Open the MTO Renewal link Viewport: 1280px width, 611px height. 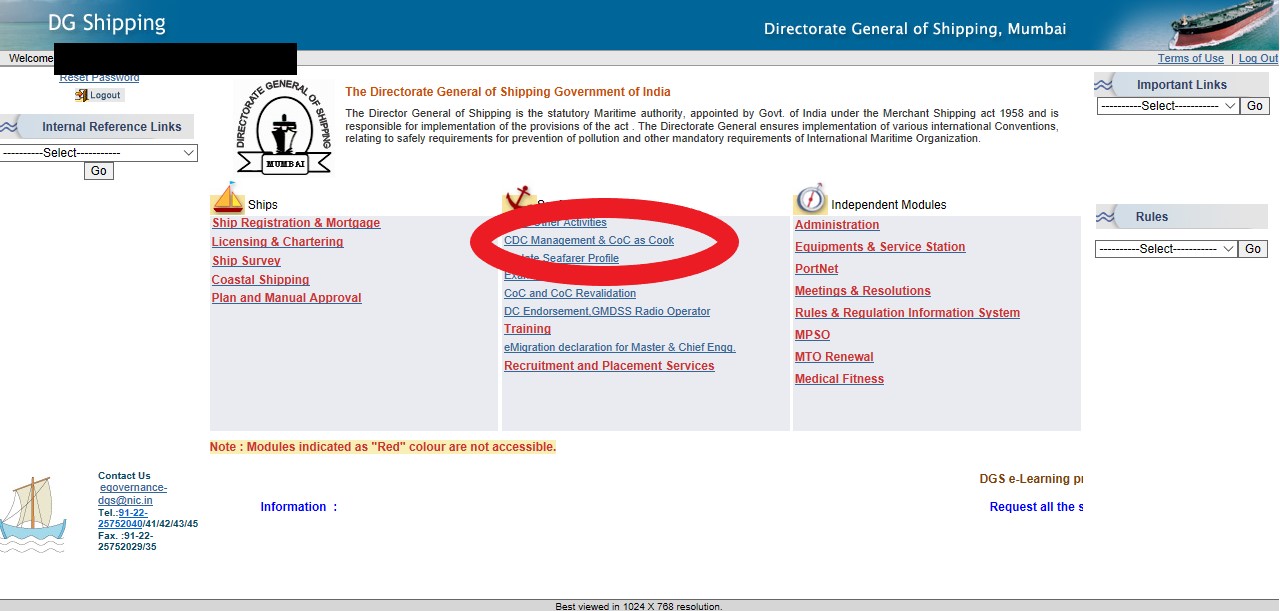click(834, 357)
